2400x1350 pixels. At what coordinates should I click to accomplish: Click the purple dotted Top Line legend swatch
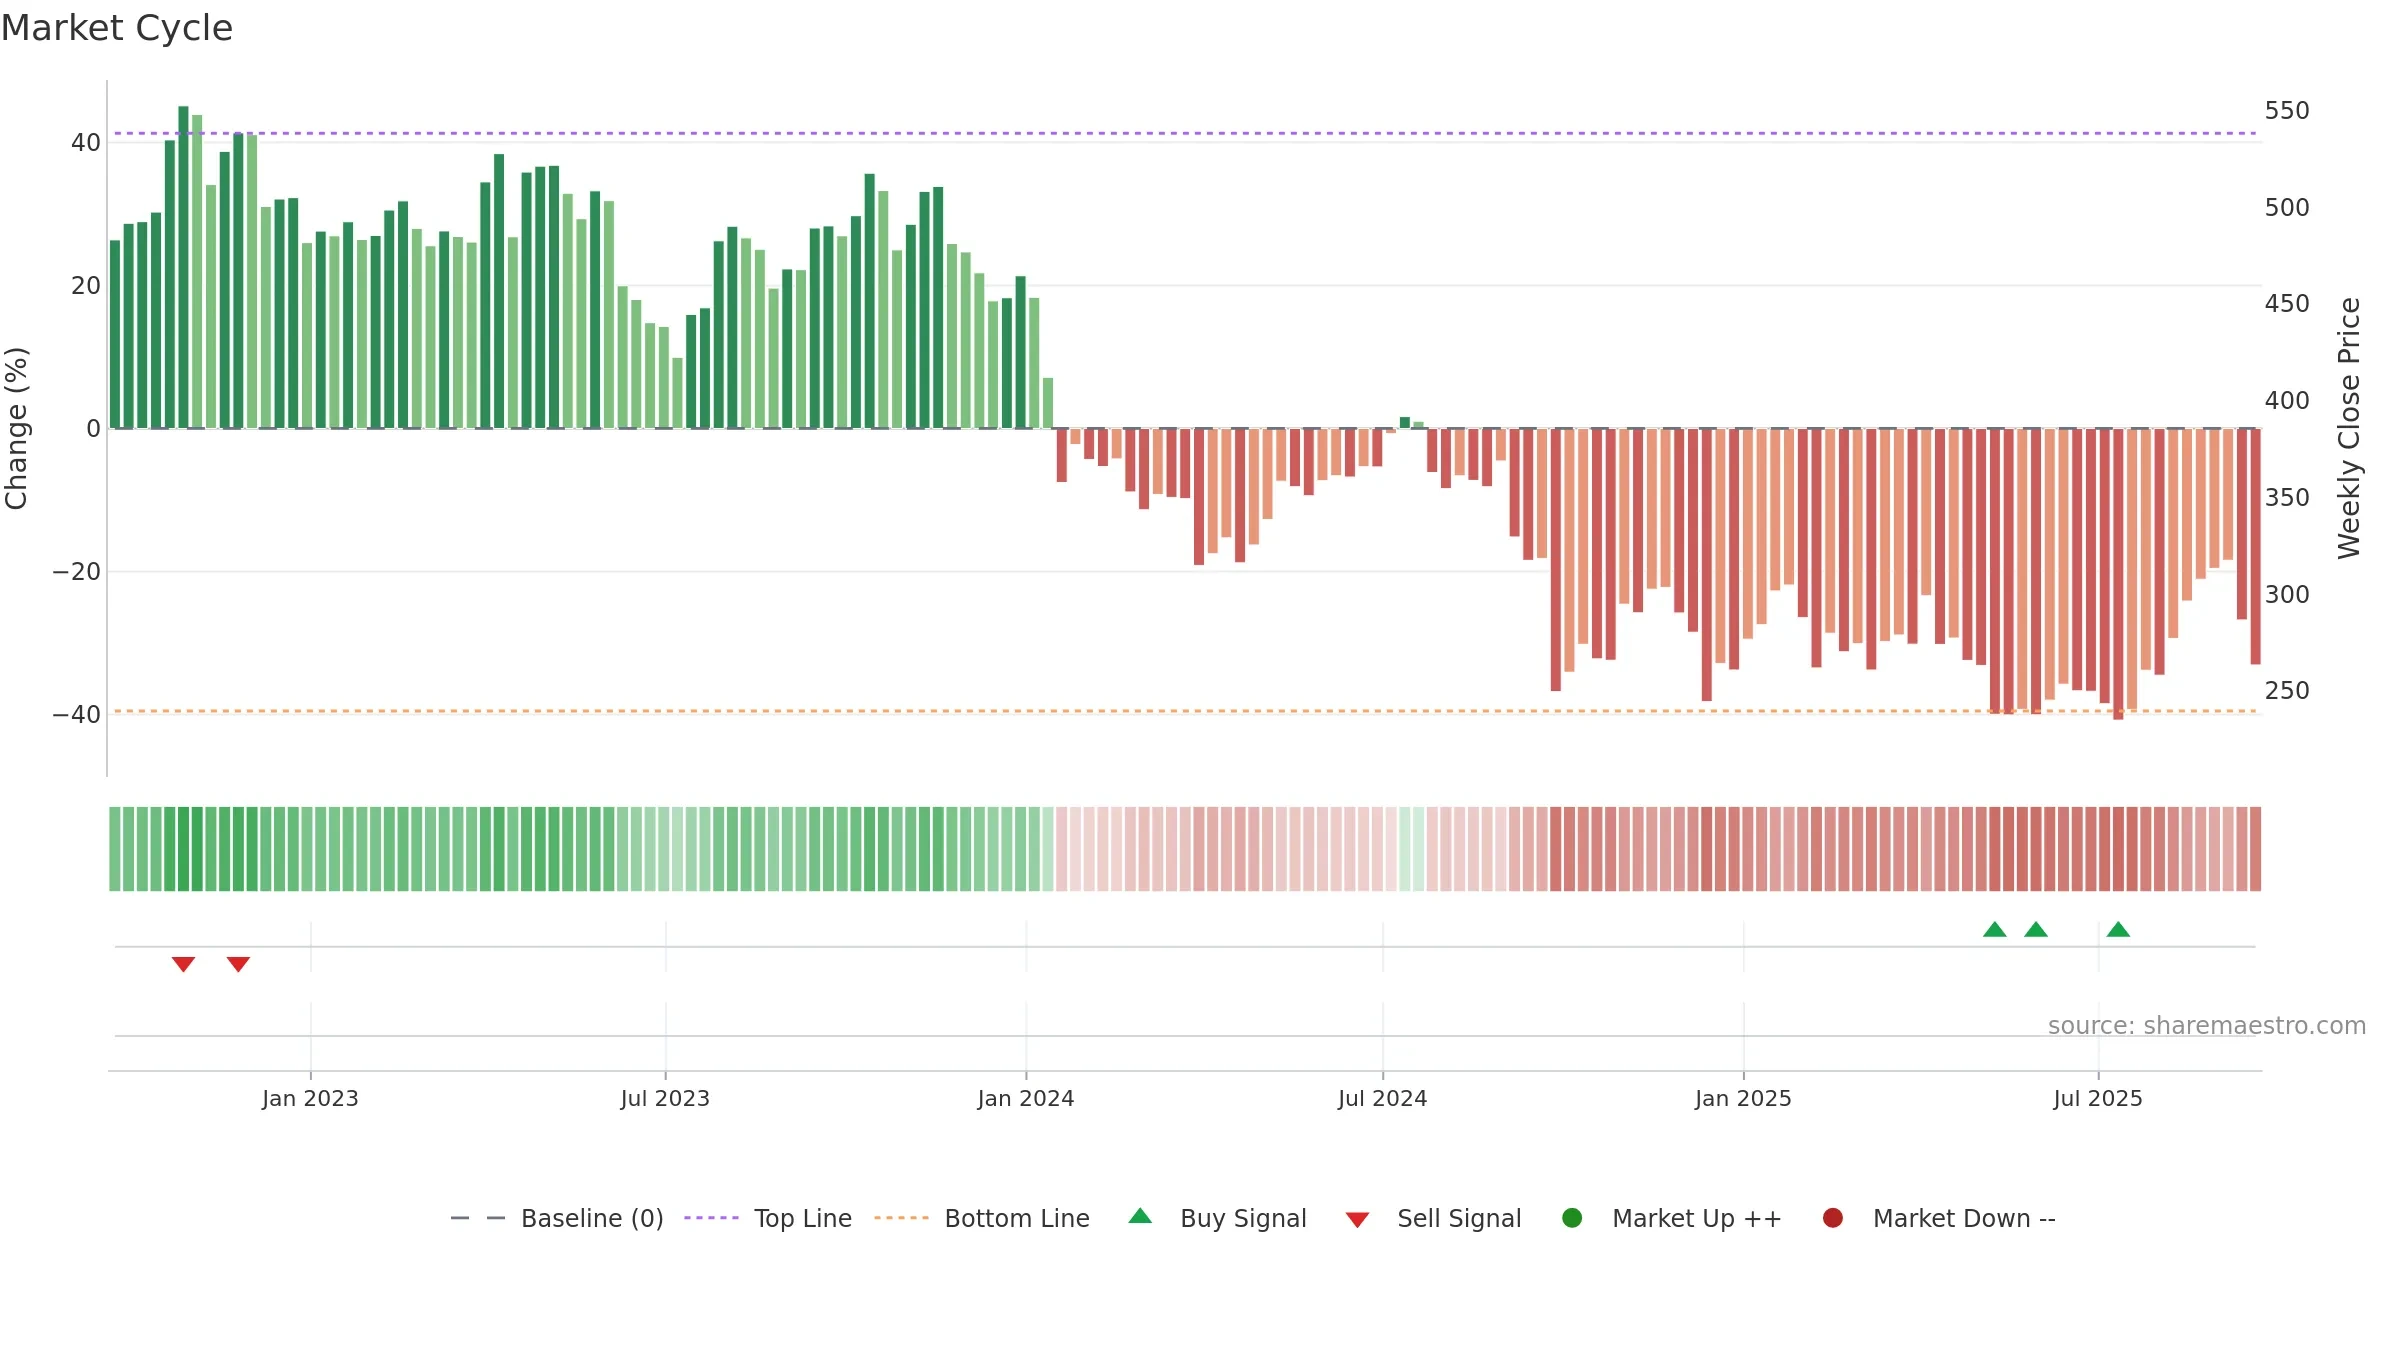711,1218
